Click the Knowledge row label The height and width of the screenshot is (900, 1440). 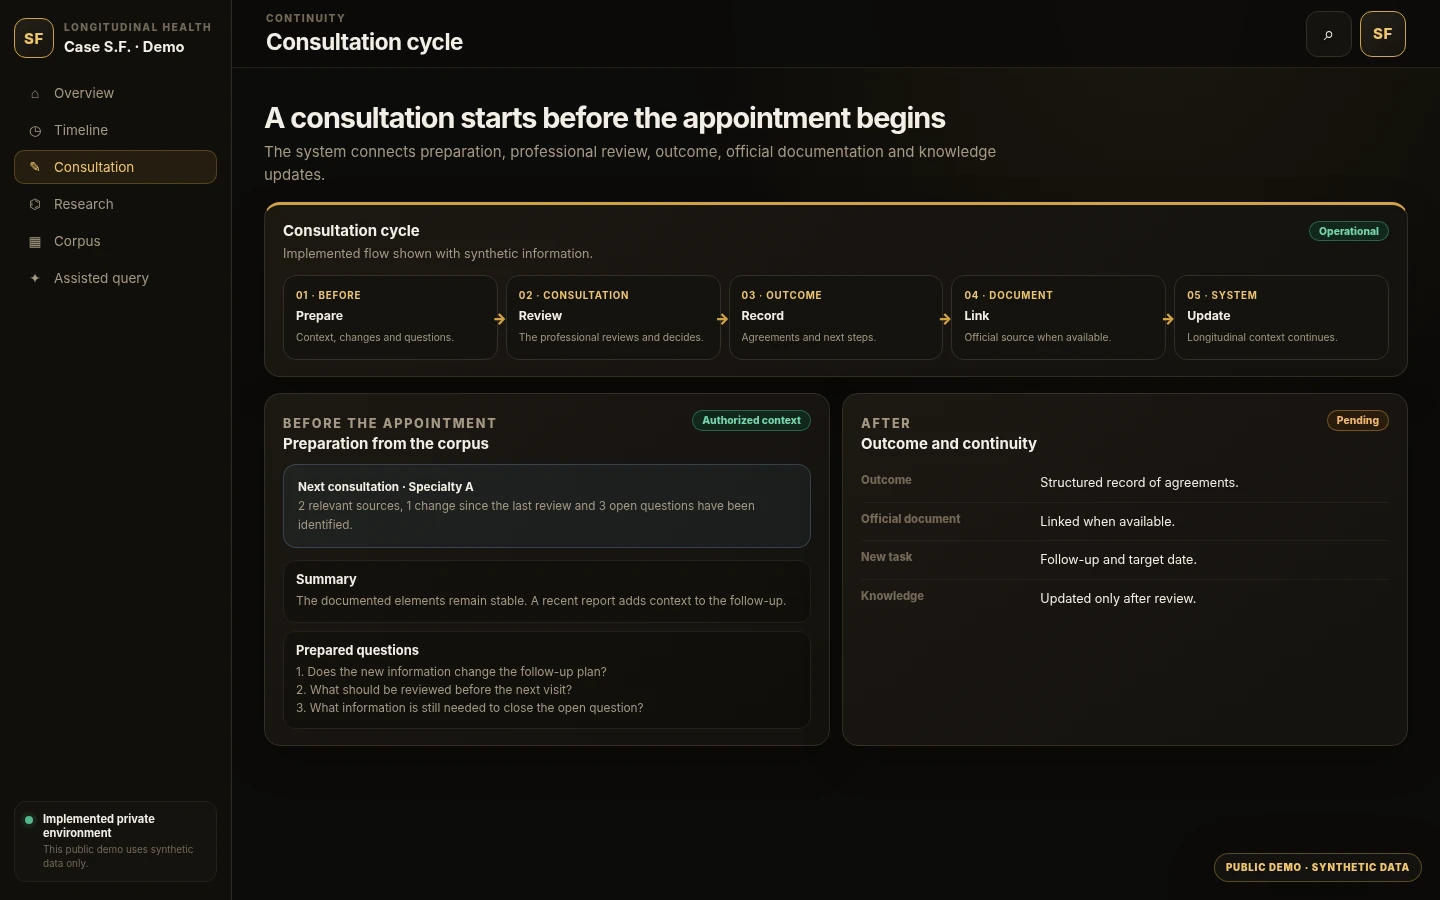(x=892, y=596)
